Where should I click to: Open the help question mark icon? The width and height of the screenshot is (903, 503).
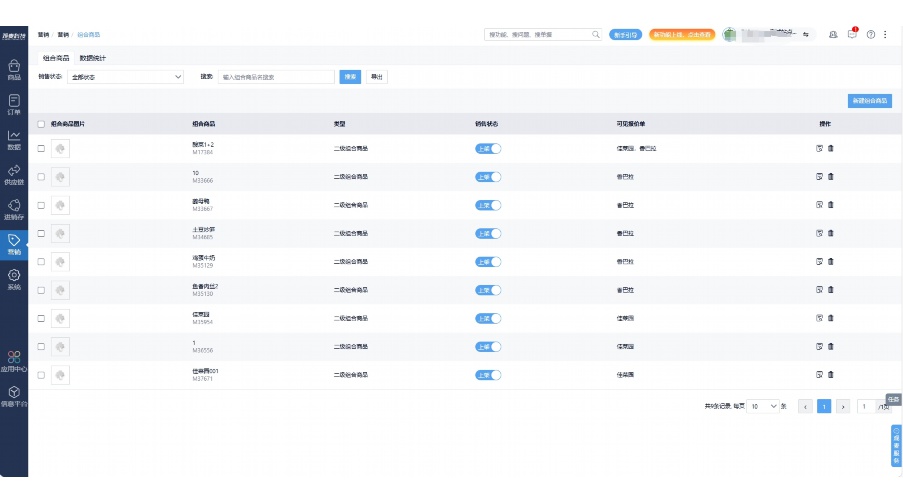[871, 34]
